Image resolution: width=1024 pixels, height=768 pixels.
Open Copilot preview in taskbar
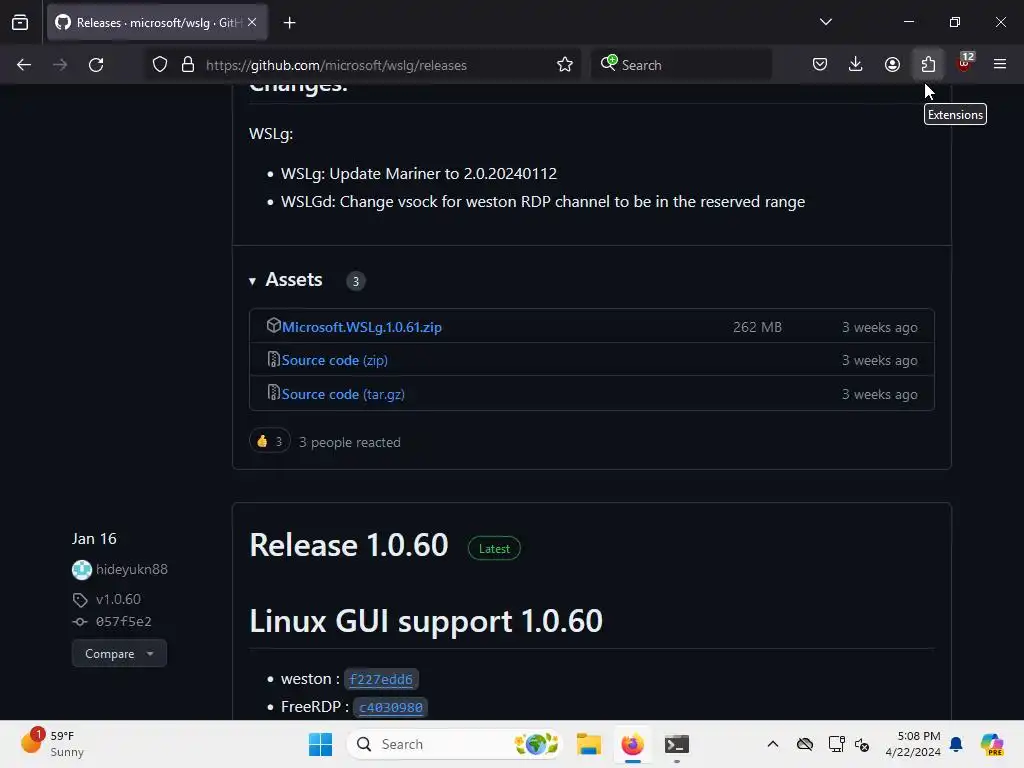point(992,744)
